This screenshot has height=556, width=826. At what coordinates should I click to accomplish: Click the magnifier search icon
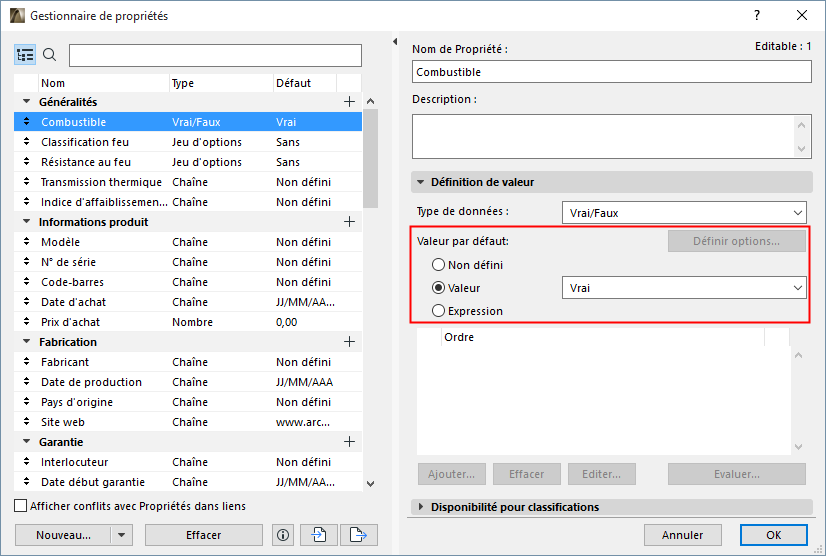50,55
